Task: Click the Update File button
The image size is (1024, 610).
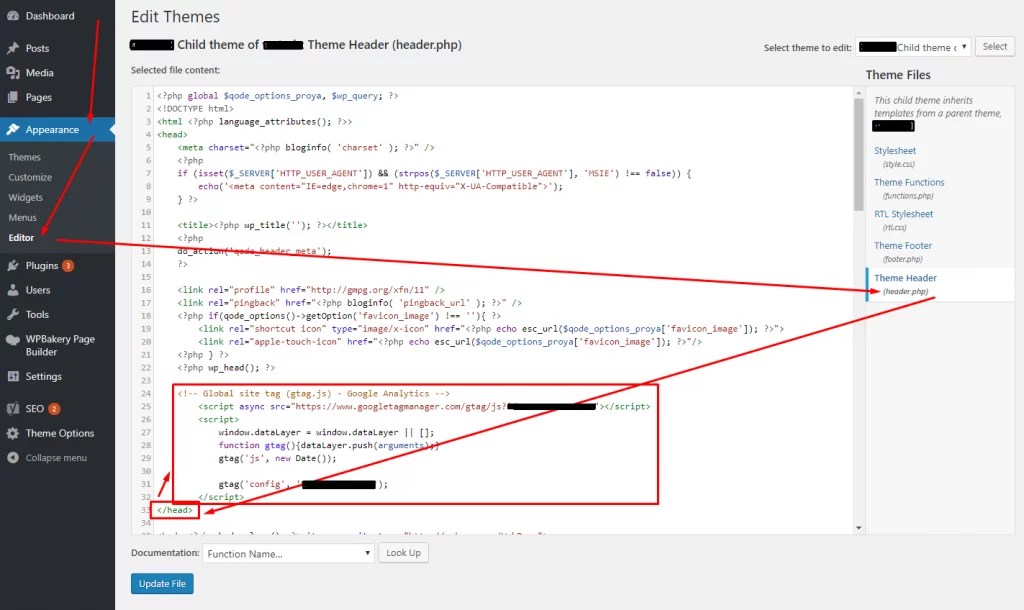Action: pyautogui.click(x=162, y=584)
